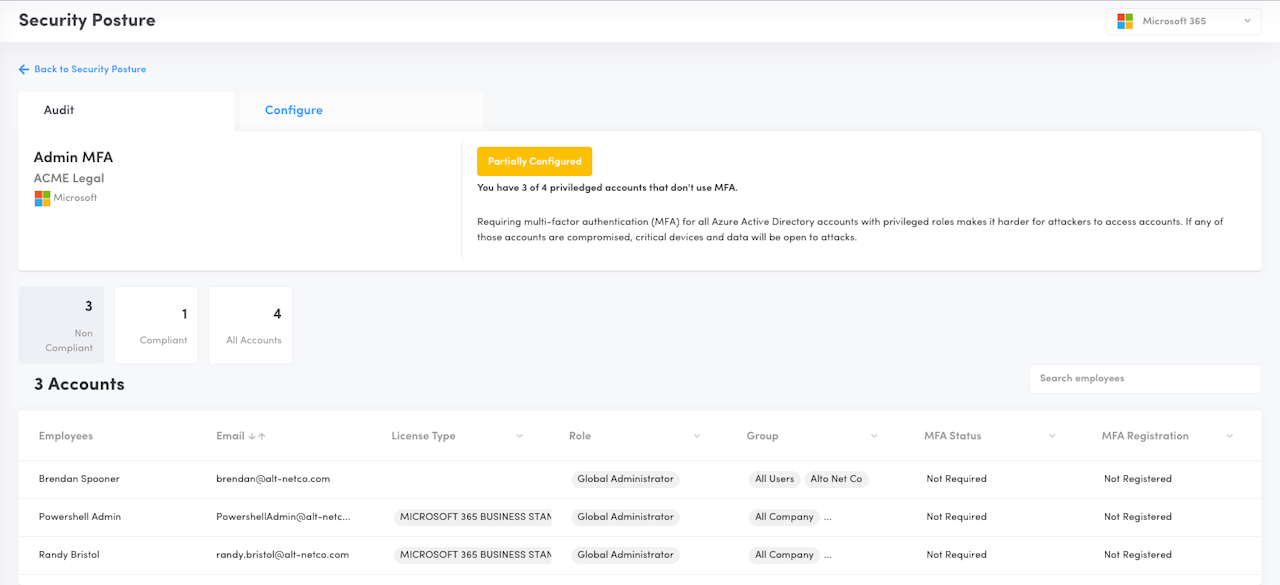Select the Audit tab

59,111
